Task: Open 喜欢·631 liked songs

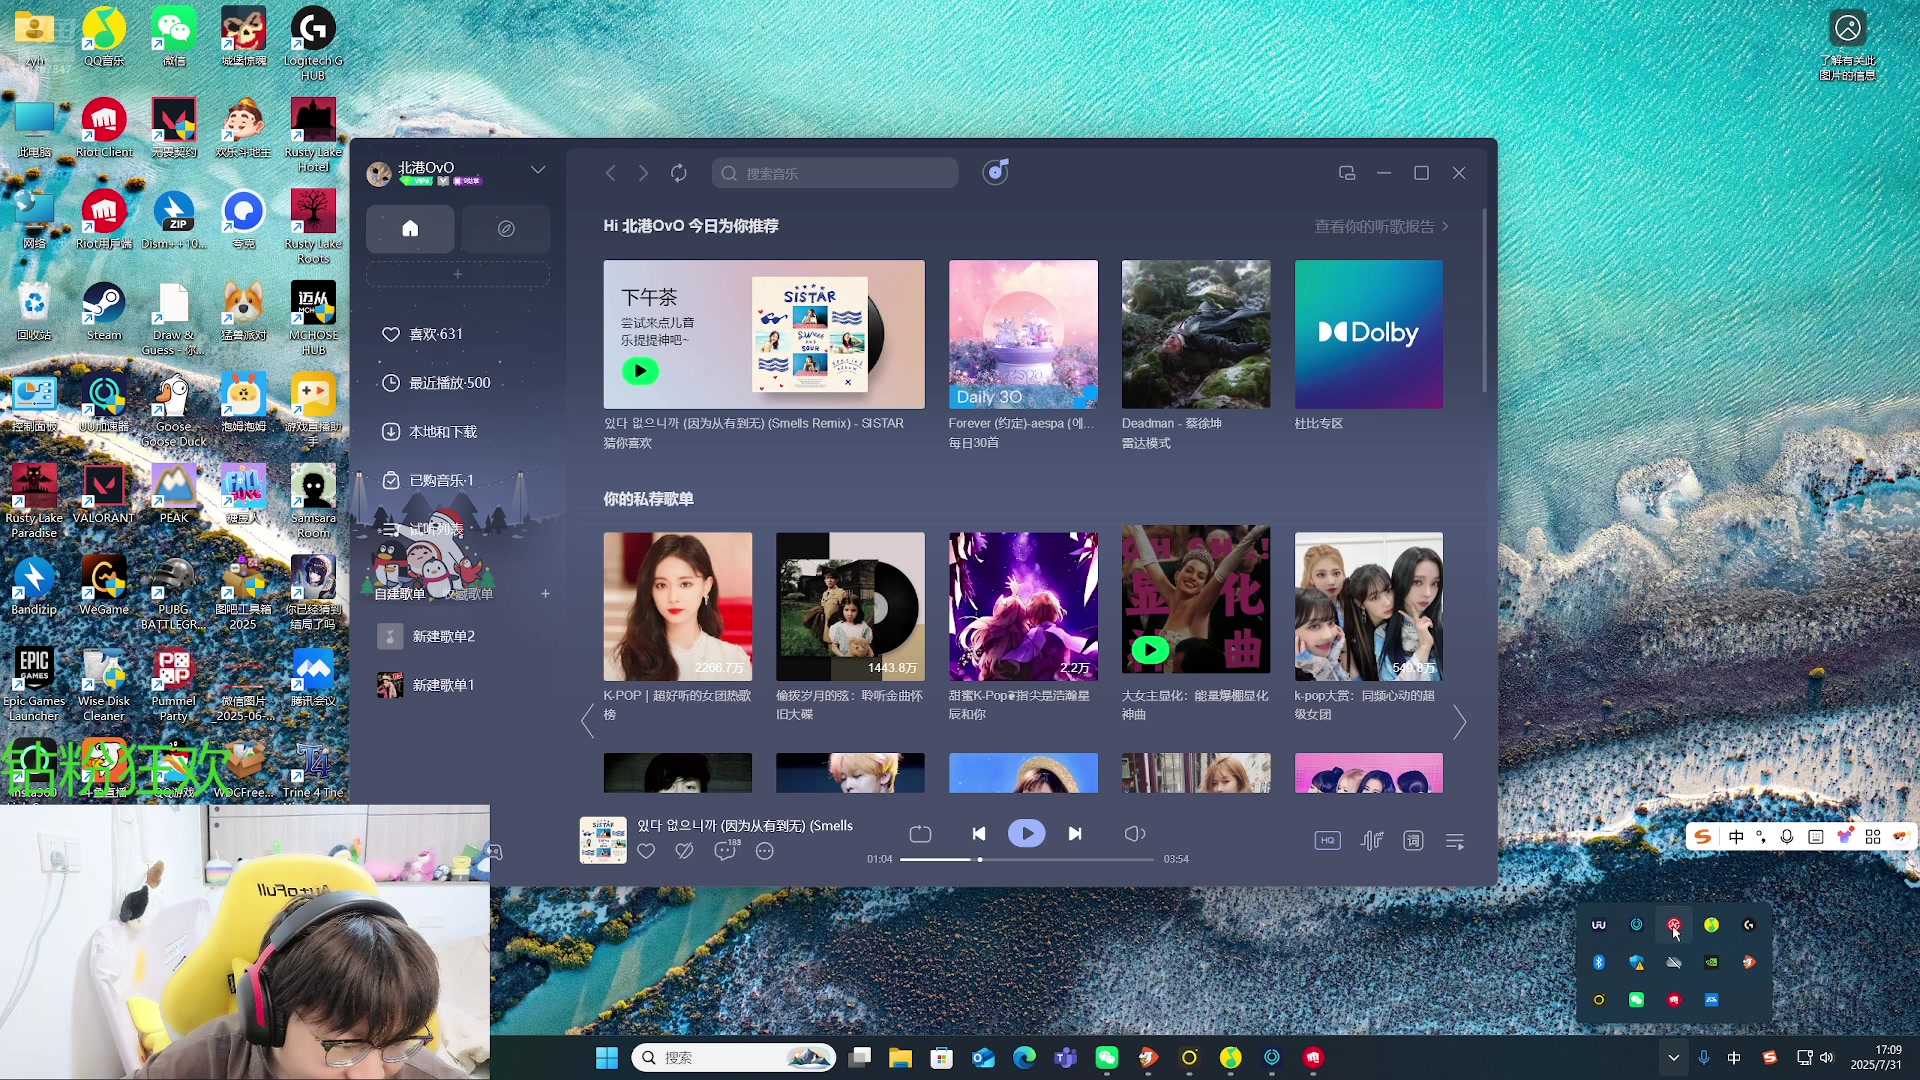Action: [x=422, y=334]
